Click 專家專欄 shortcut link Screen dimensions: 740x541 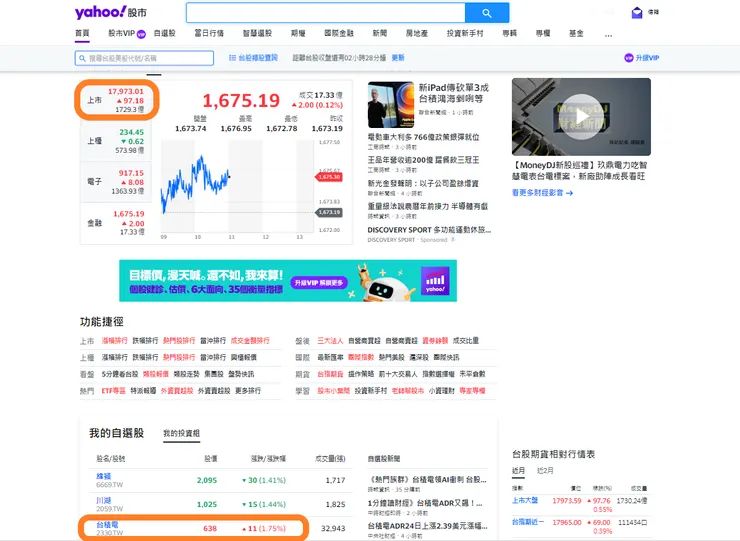click(472, 390)
